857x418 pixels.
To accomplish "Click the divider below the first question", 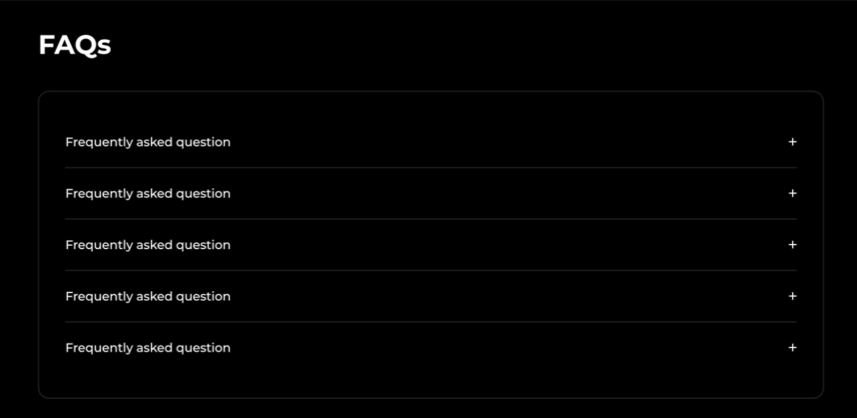I will [x=430, y=168].
